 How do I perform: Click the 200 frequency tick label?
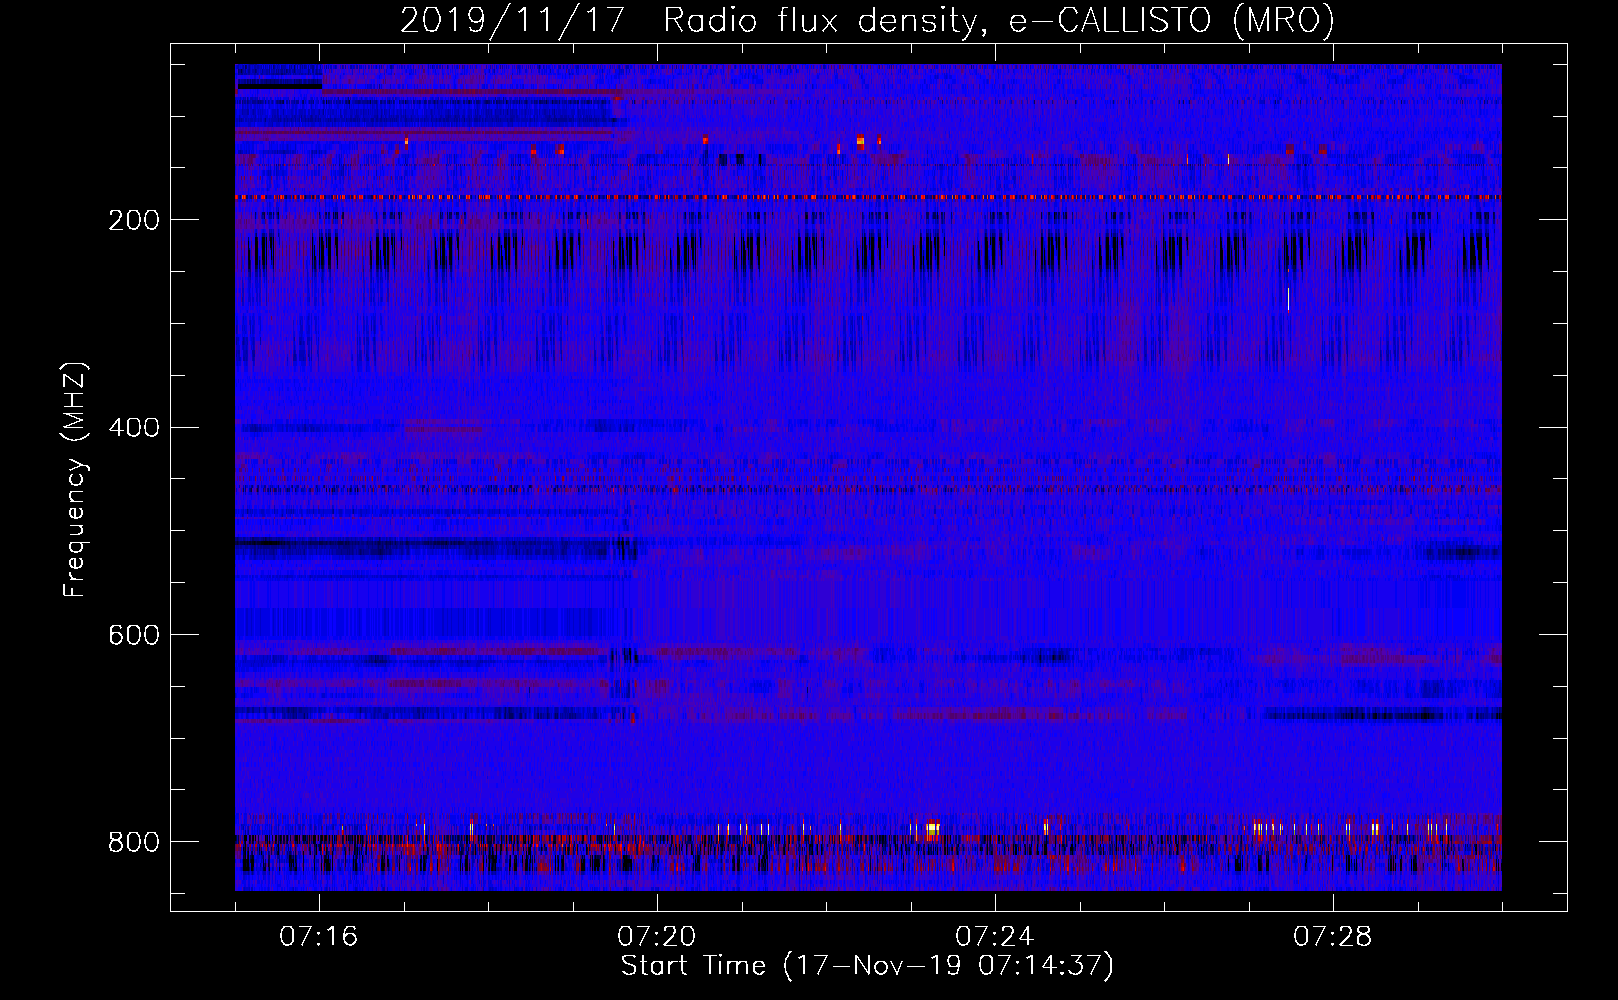[x=134, y=220]
